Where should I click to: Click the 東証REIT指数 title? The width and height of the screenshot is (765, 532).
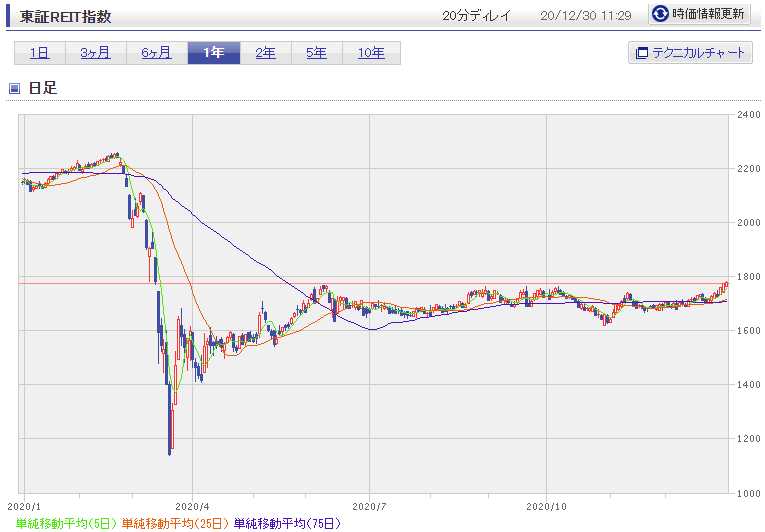coord(65,17)
